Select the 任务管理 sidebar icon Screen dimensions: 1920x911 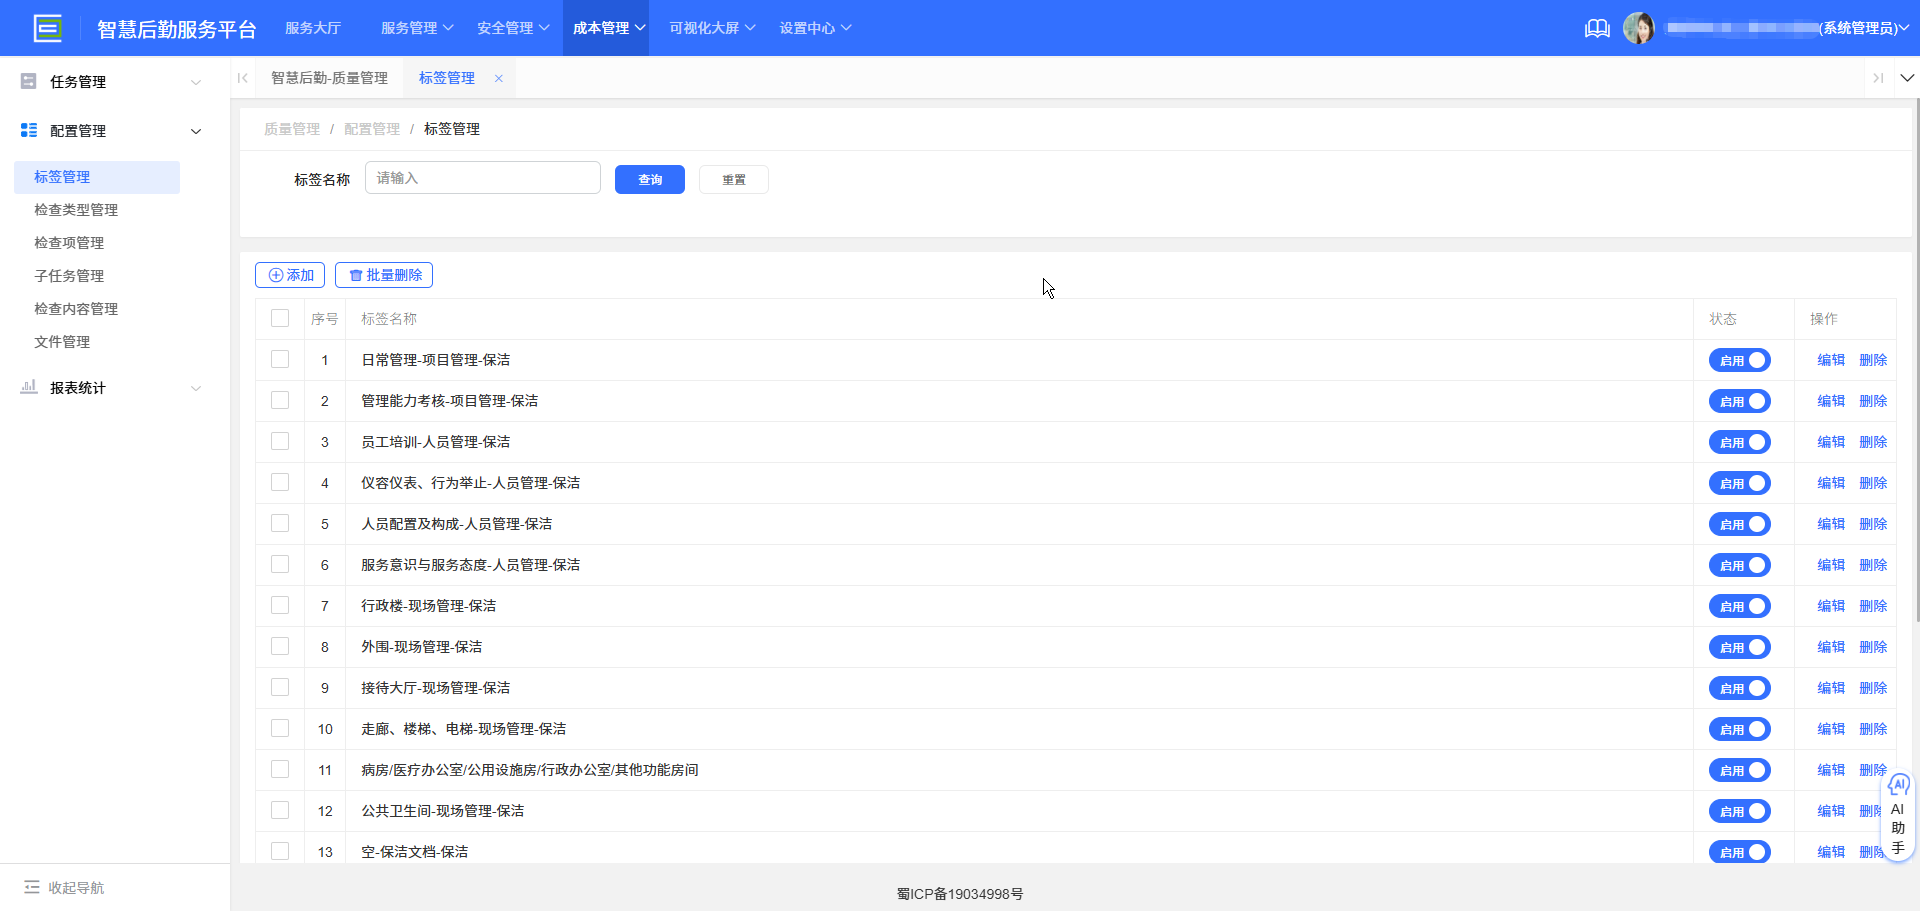[28, 81]
